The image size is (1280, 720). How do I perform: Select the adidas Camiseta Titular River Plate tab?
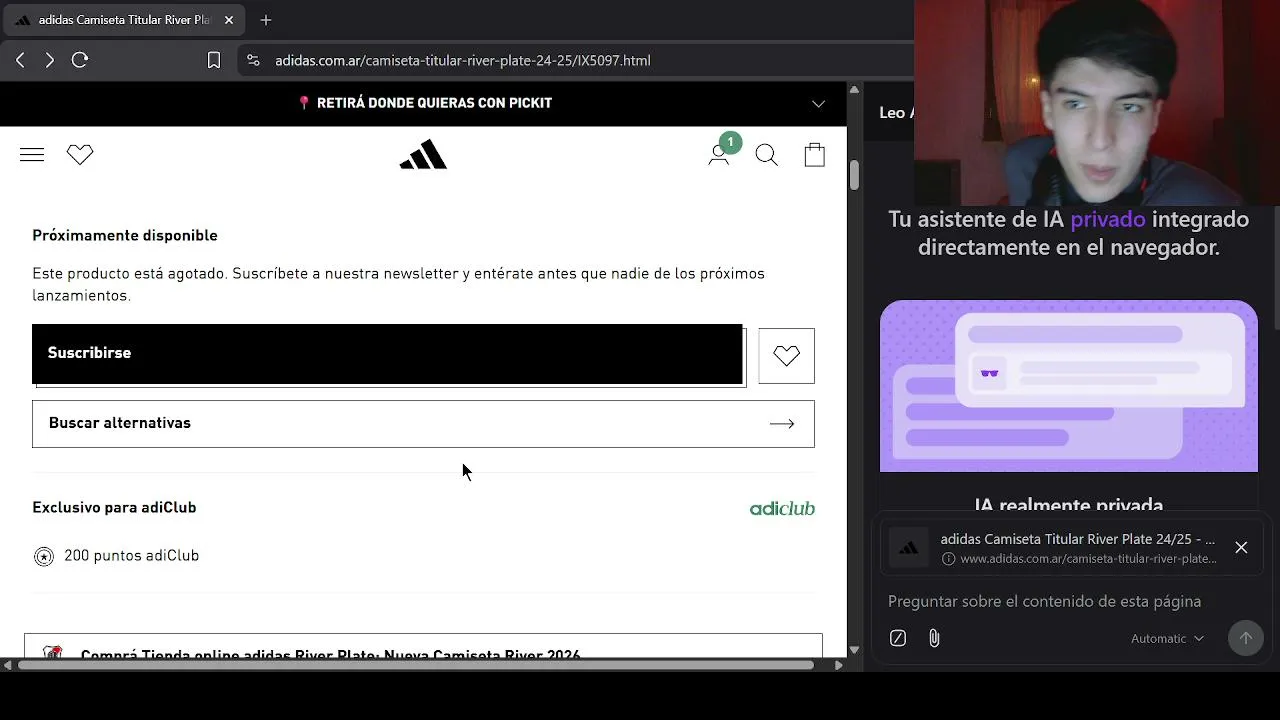124,20
